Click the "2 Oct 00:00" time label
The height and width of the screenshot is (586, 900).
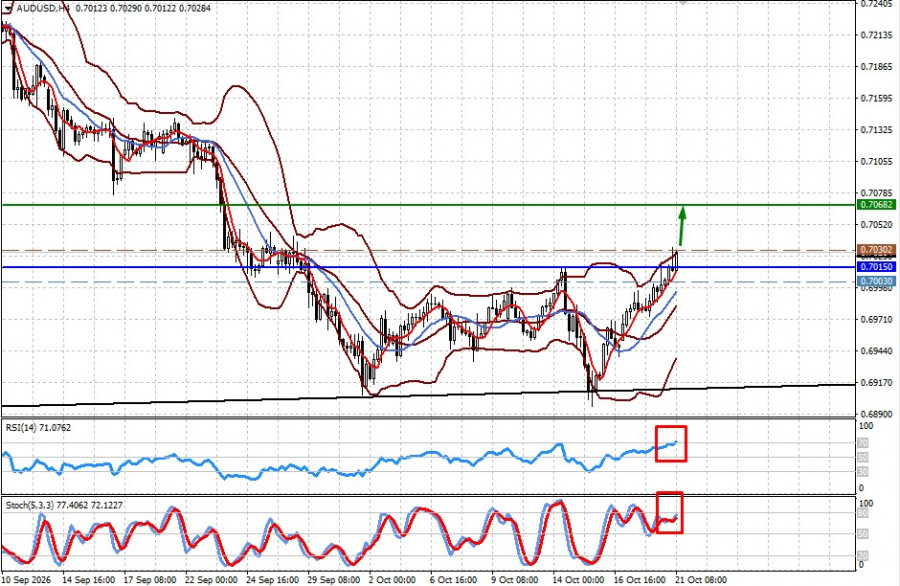point(392,580)
